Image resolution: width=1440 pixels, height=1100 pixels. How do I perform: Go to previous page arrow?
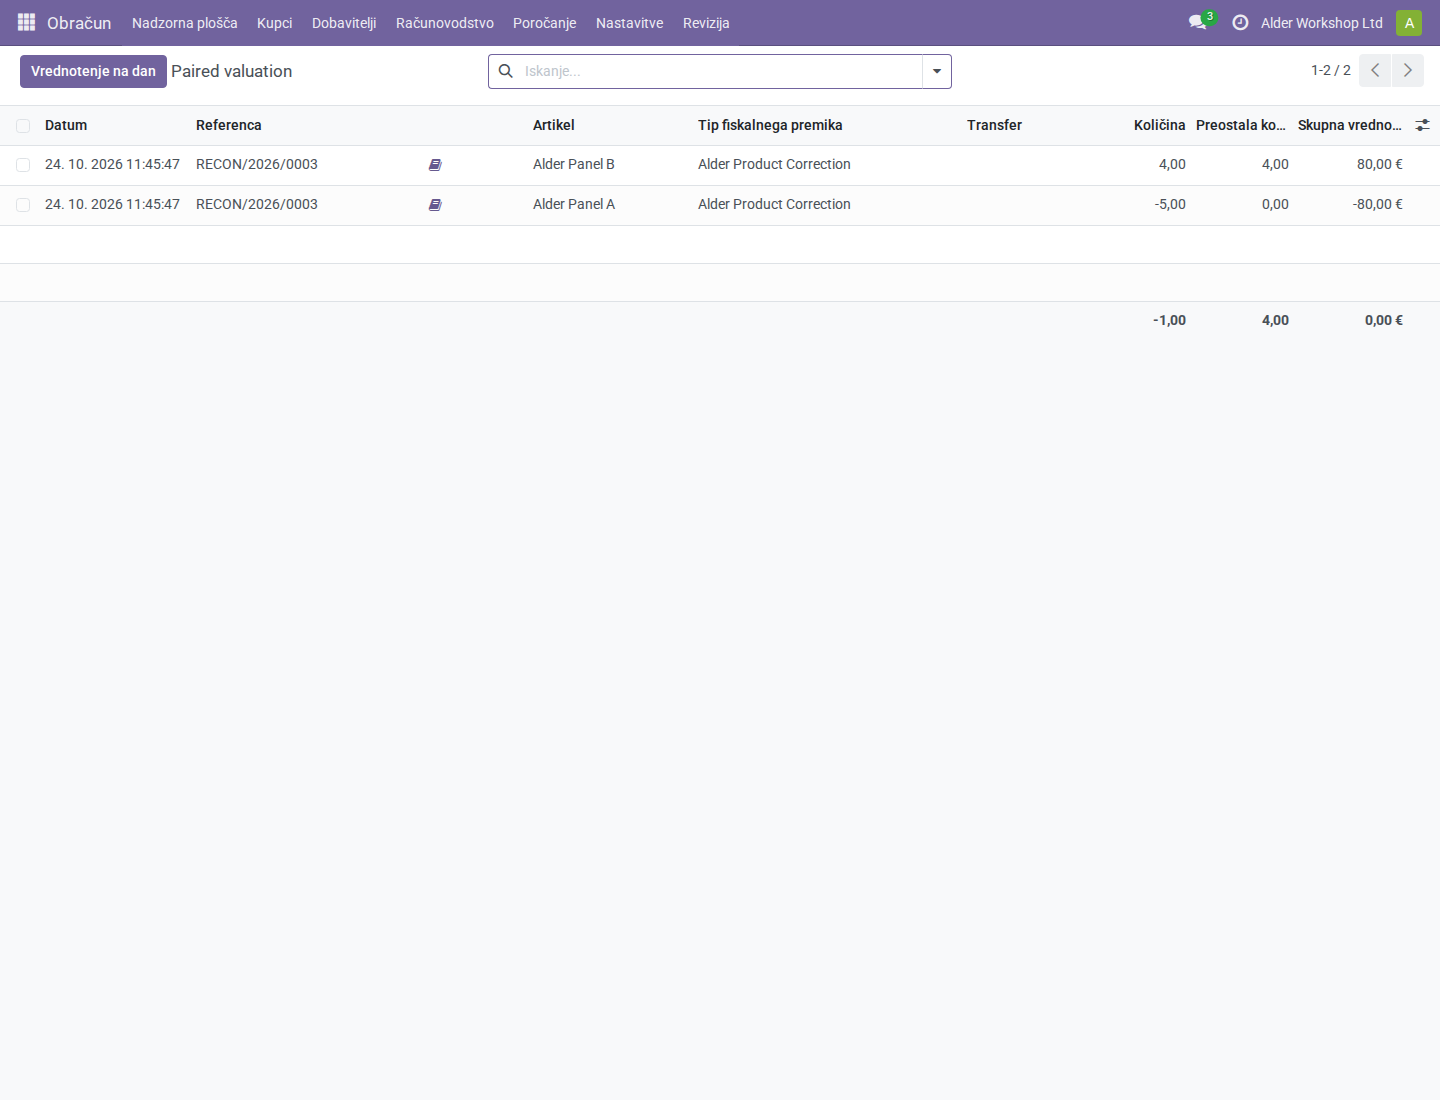click(1375, 70)
